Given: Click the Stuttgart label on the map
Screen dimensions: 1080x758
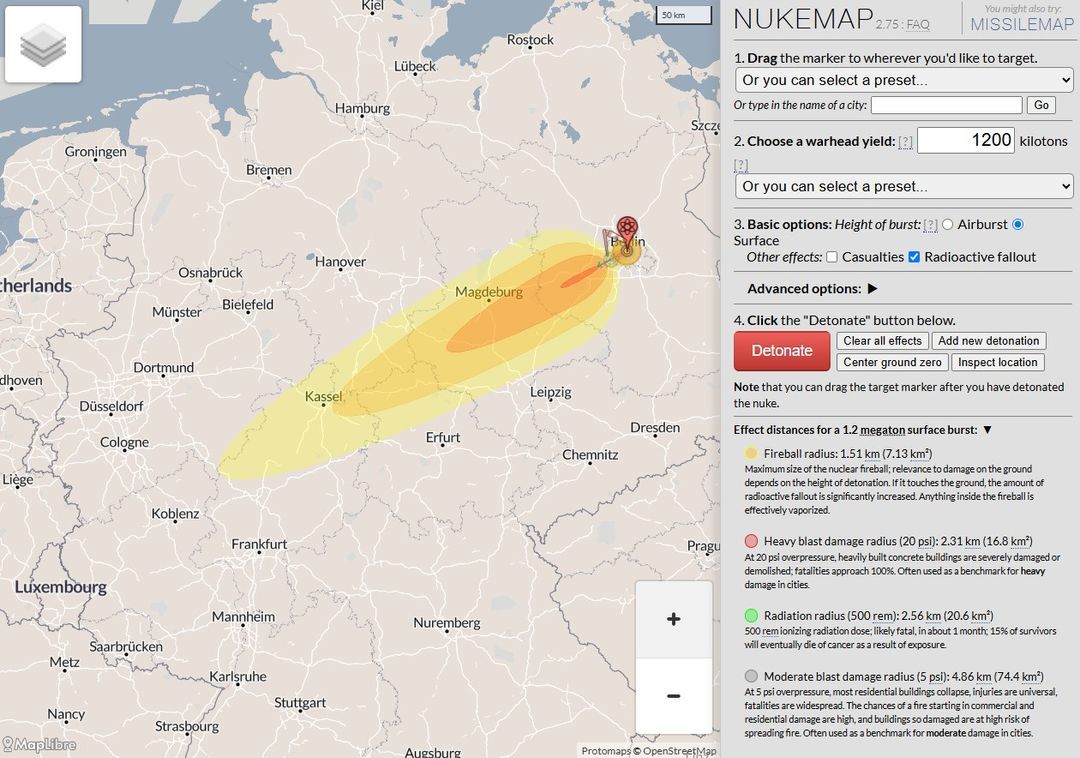Looking at the screenshot, I should tap(300, 703).
